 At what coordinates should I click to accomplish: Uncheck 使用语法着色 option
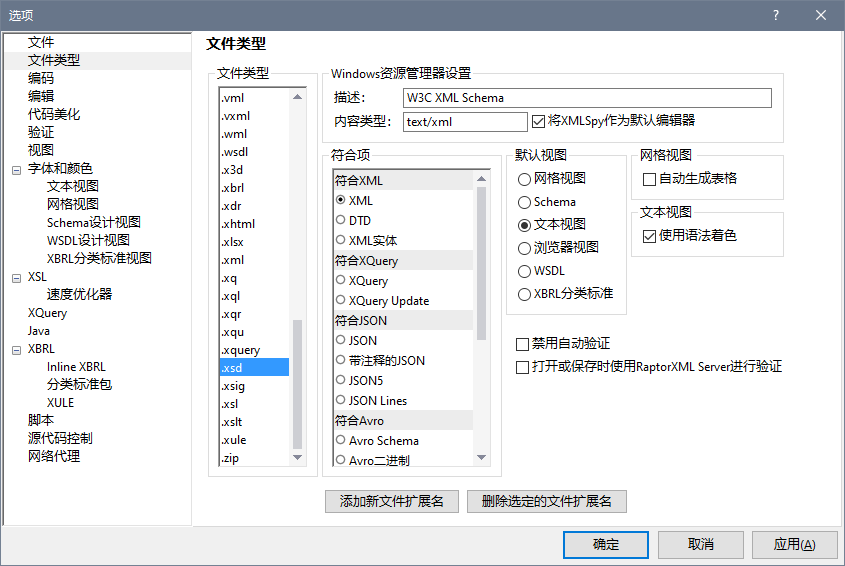click(649, 236)
